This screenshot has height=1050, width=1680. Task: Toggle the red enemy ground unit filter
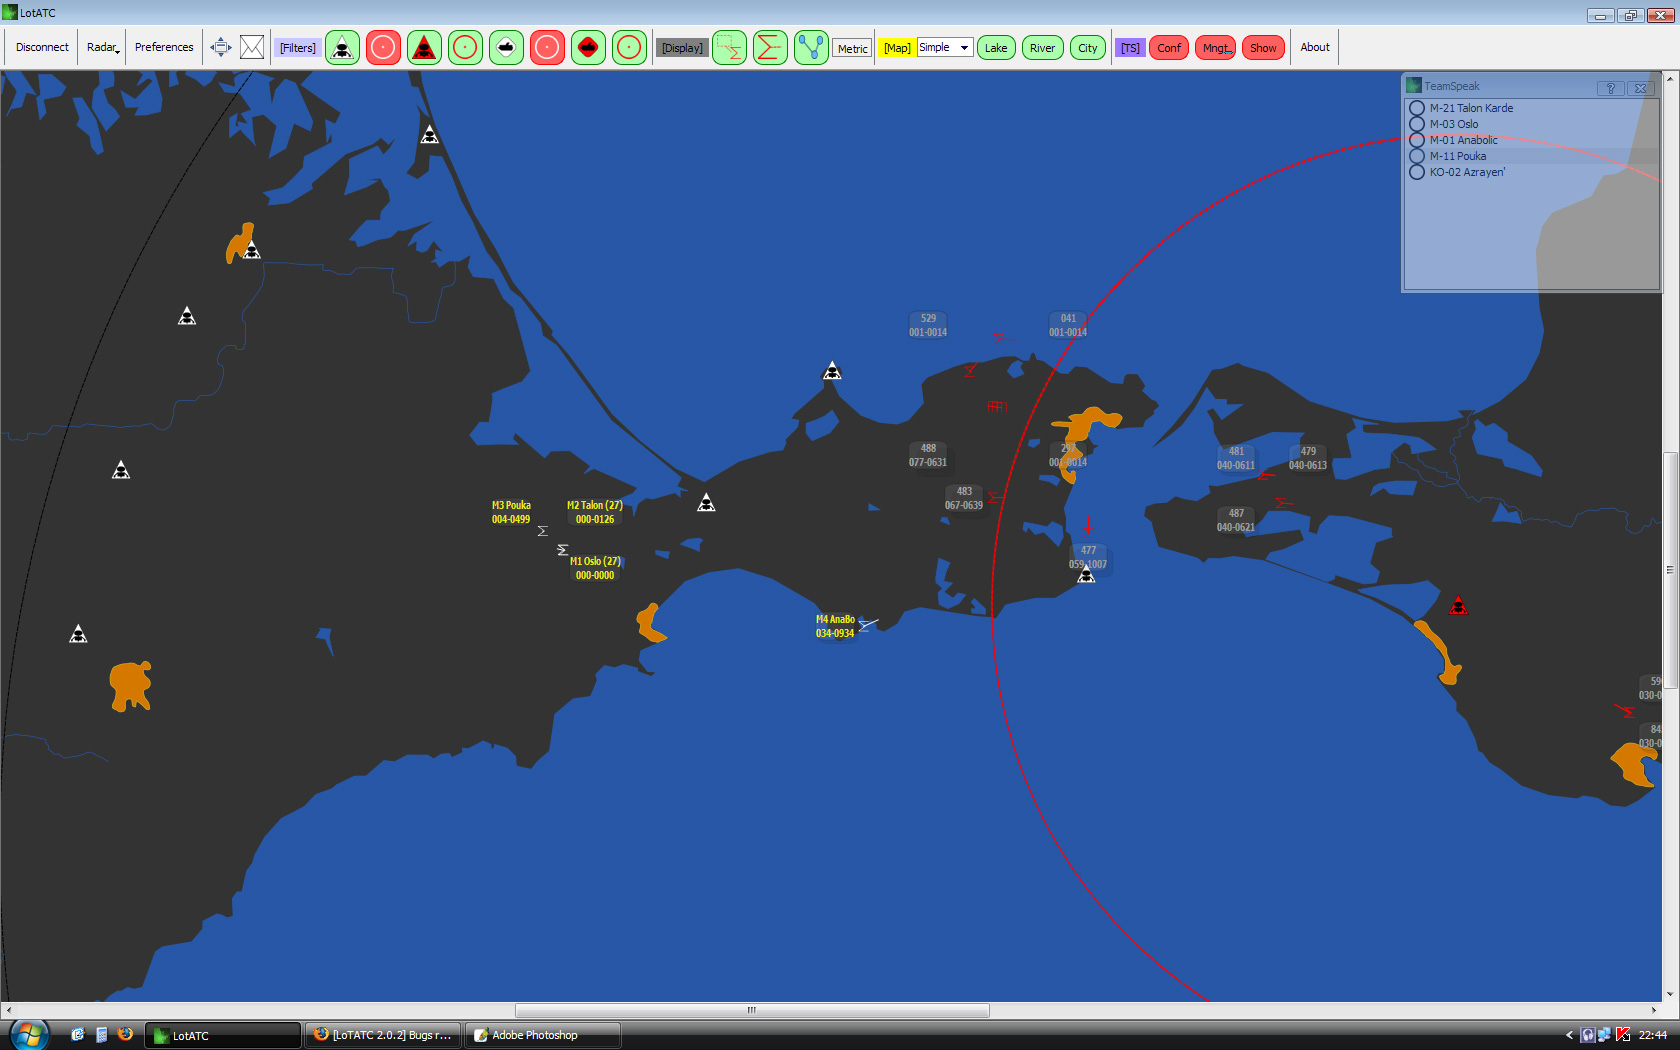pos(424,47)
